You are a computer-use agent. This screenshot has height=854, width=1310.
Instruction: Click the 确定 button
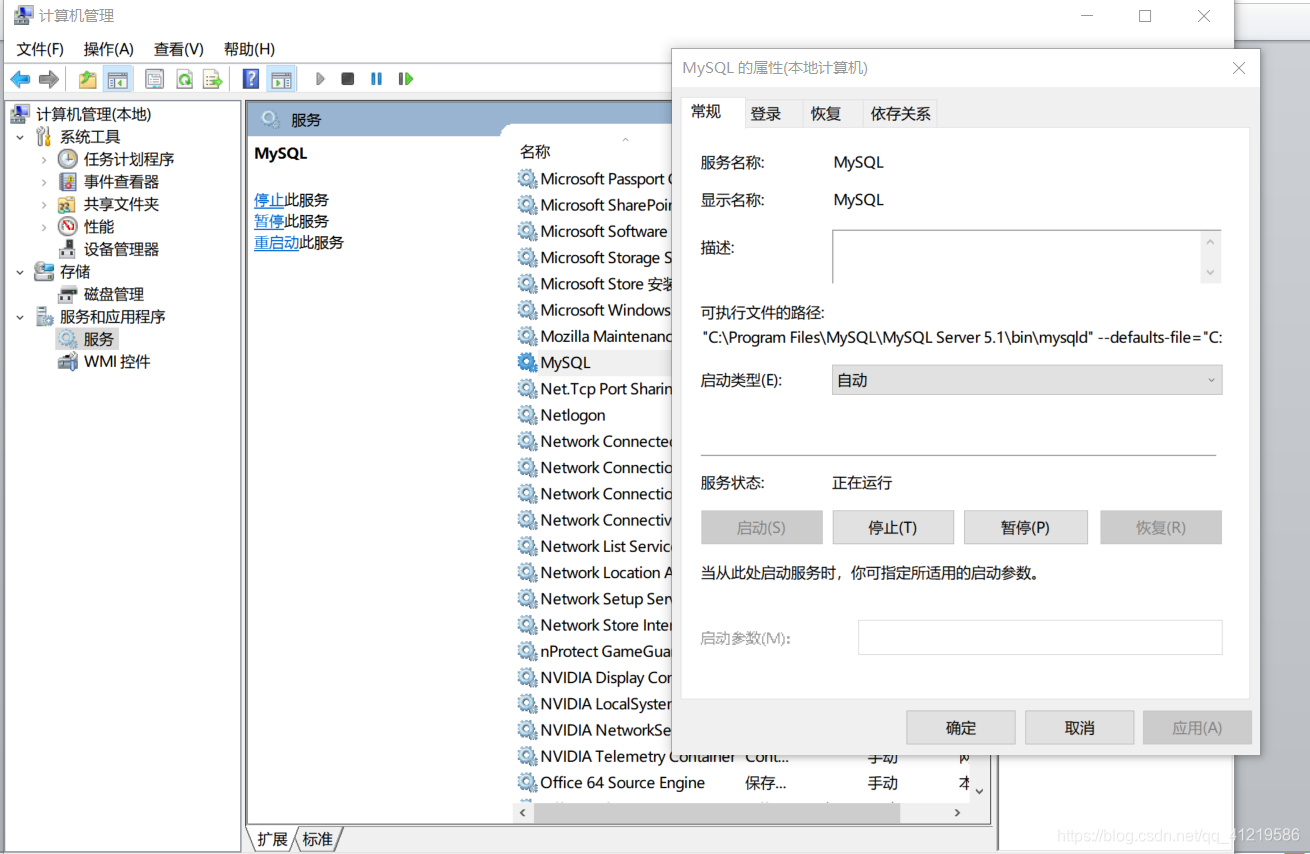961,728
